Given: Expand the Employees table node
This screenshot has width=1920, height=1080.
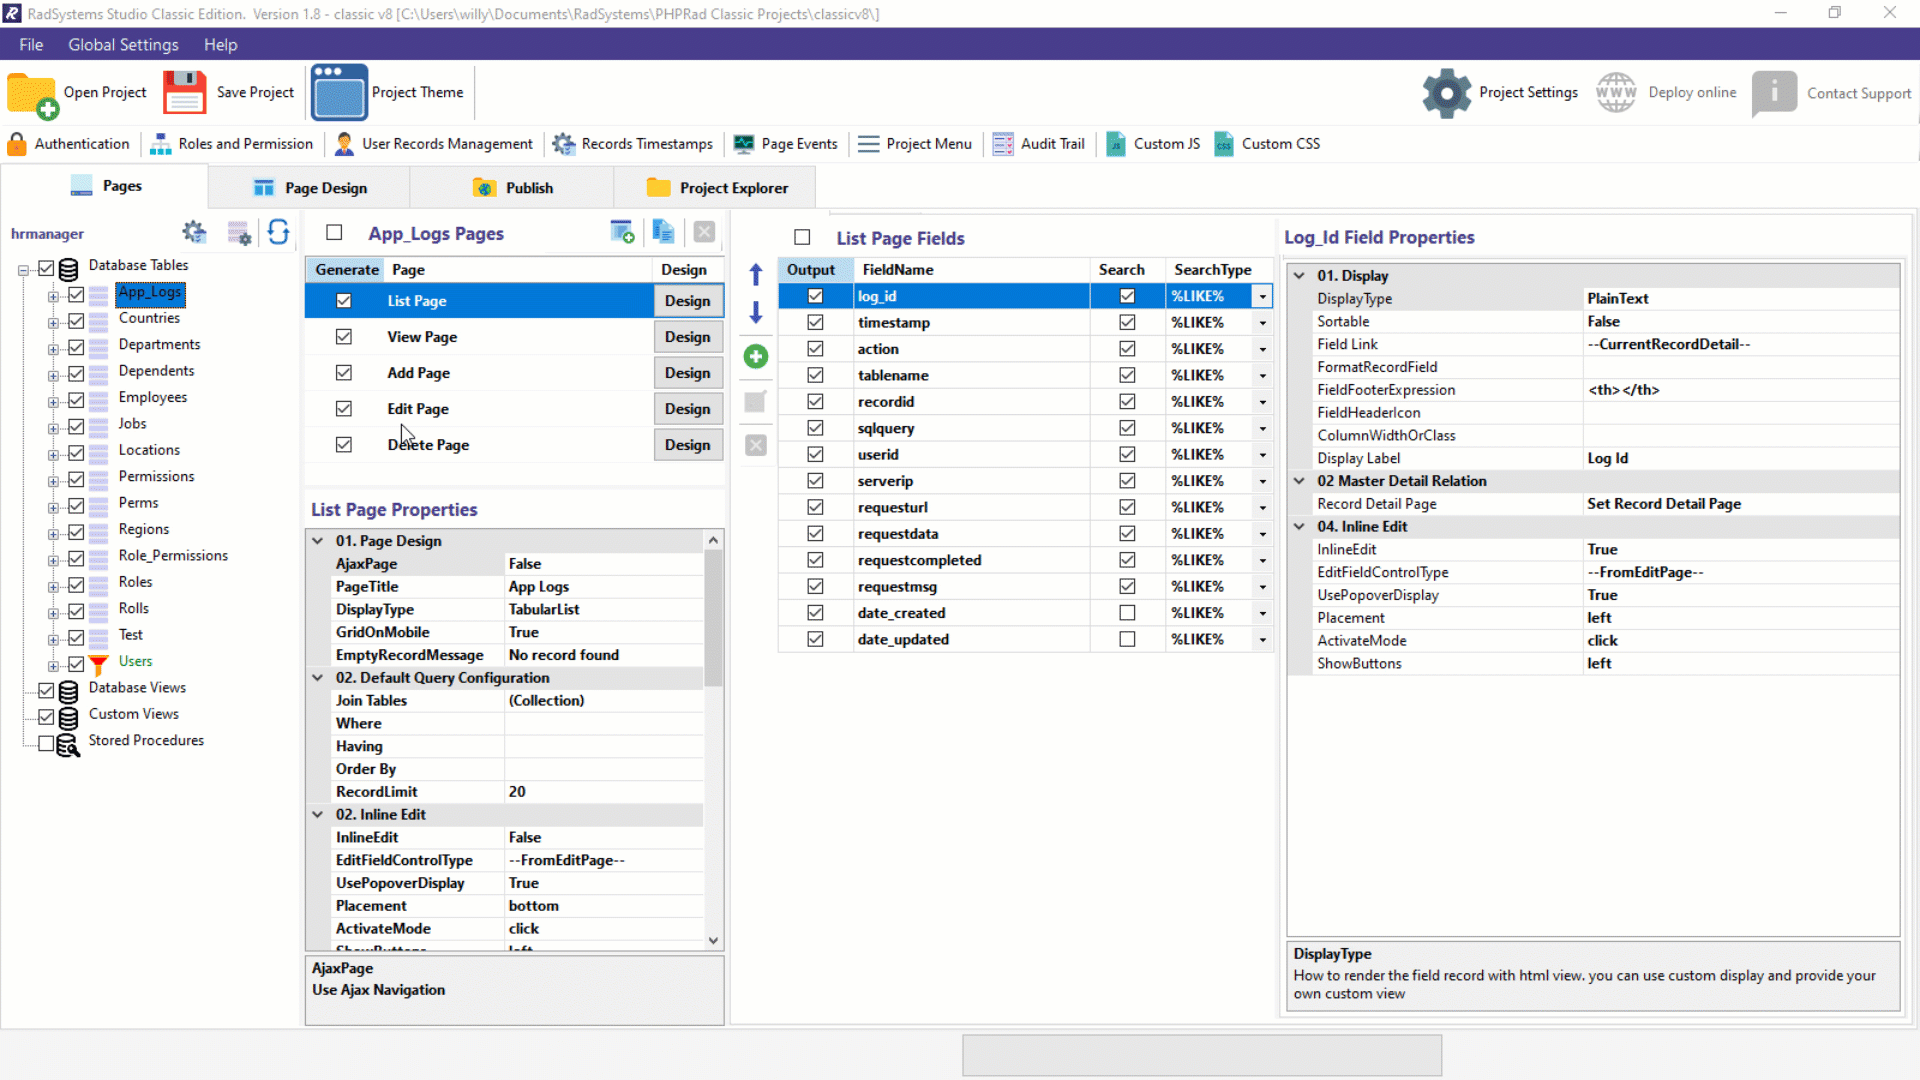Looking at the screenshot, I should pyautogui.click(x=53, y=402).
